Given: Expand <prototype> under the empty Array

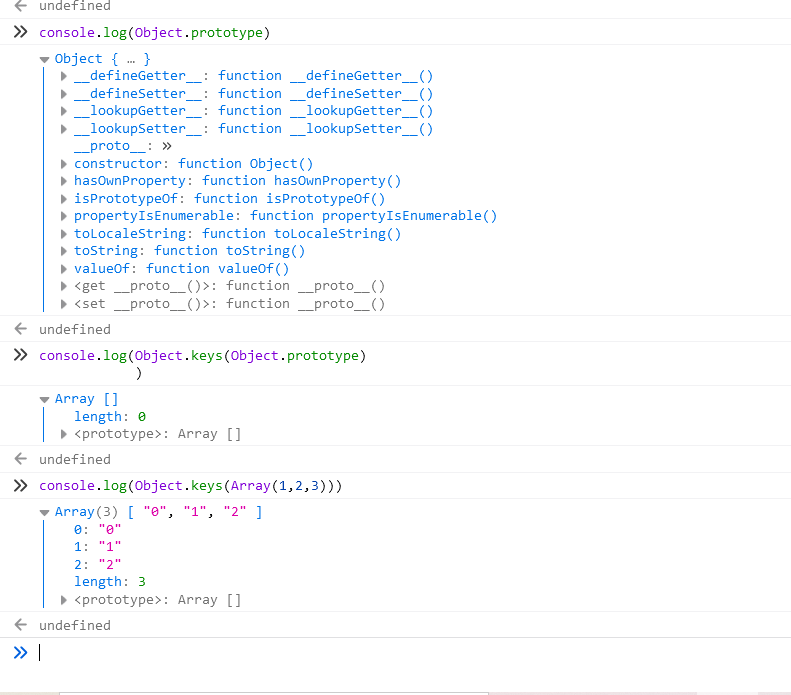Looking at the screenshot, I should pyautogui.click(x=64, y=434).
